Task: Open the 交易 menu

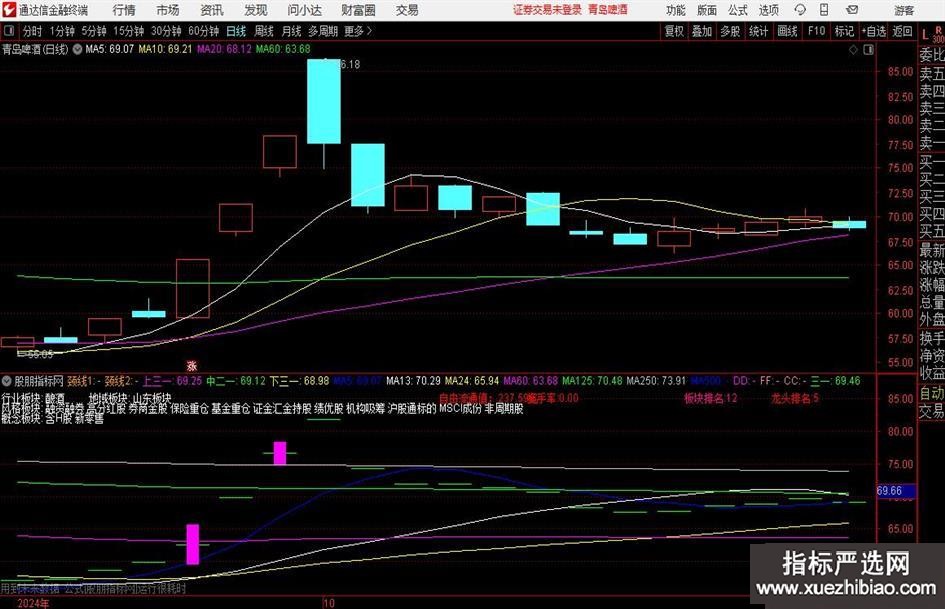Action: (x=407, y=10)
